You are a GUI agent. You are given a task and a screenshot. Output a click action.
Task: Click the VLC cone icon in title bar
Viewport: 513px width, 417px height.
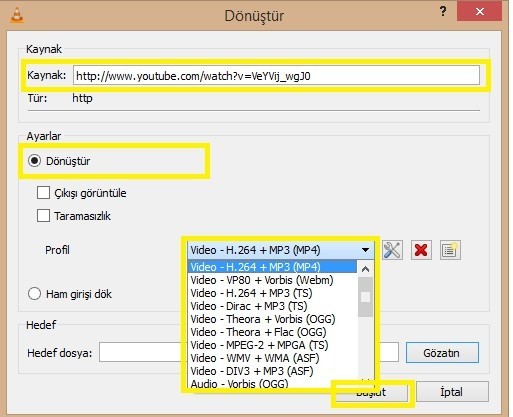17,15
